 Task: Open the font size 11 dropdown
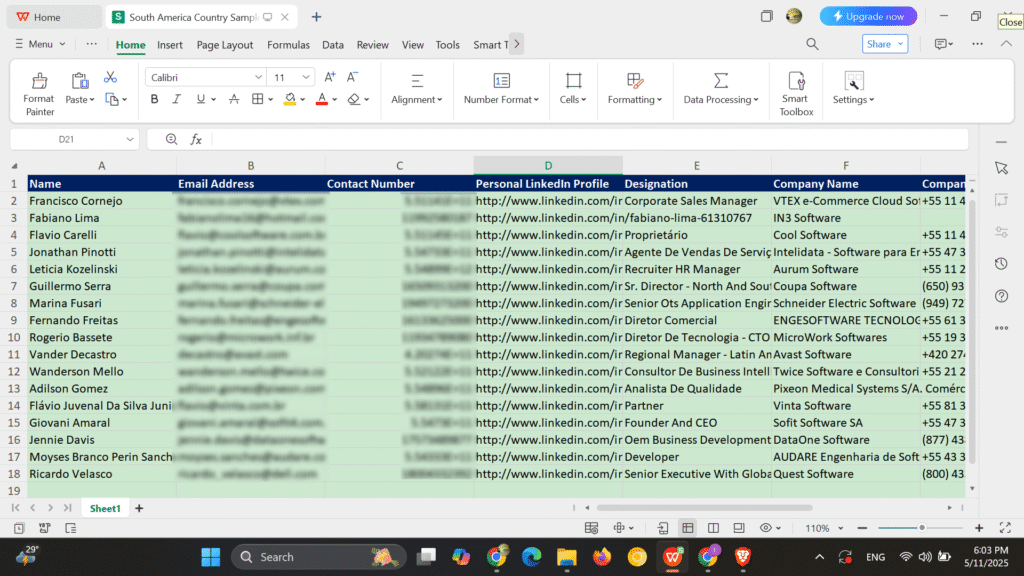(x=306, y=77)
